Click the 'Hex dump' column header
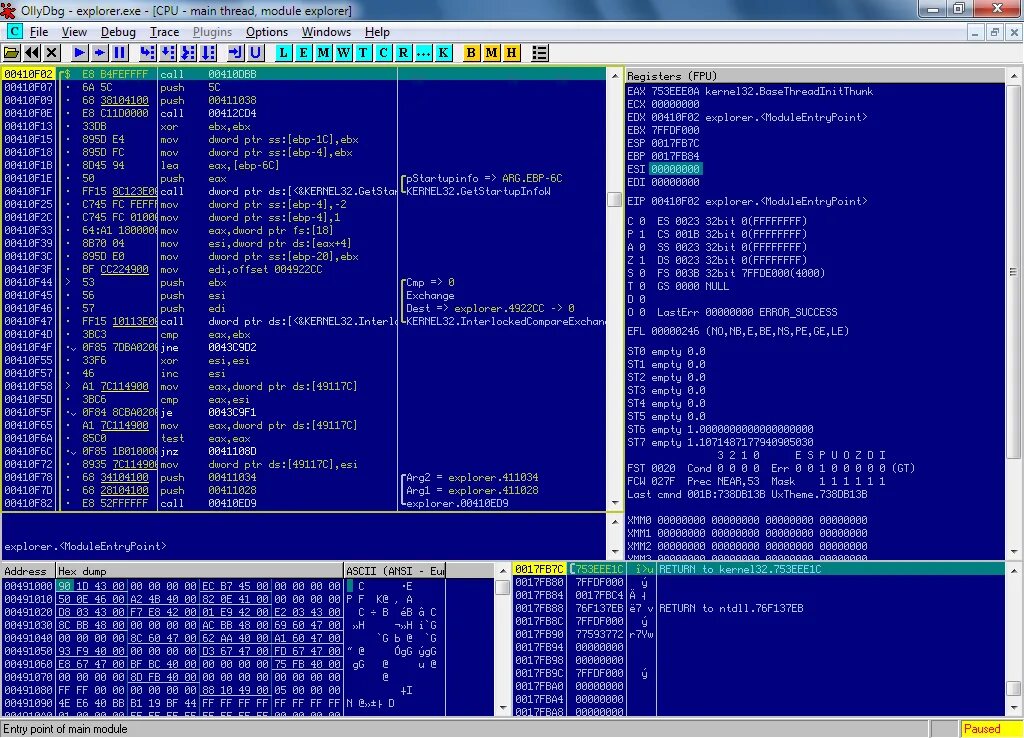Screen dimensions: 1024x738 [200, 571]
